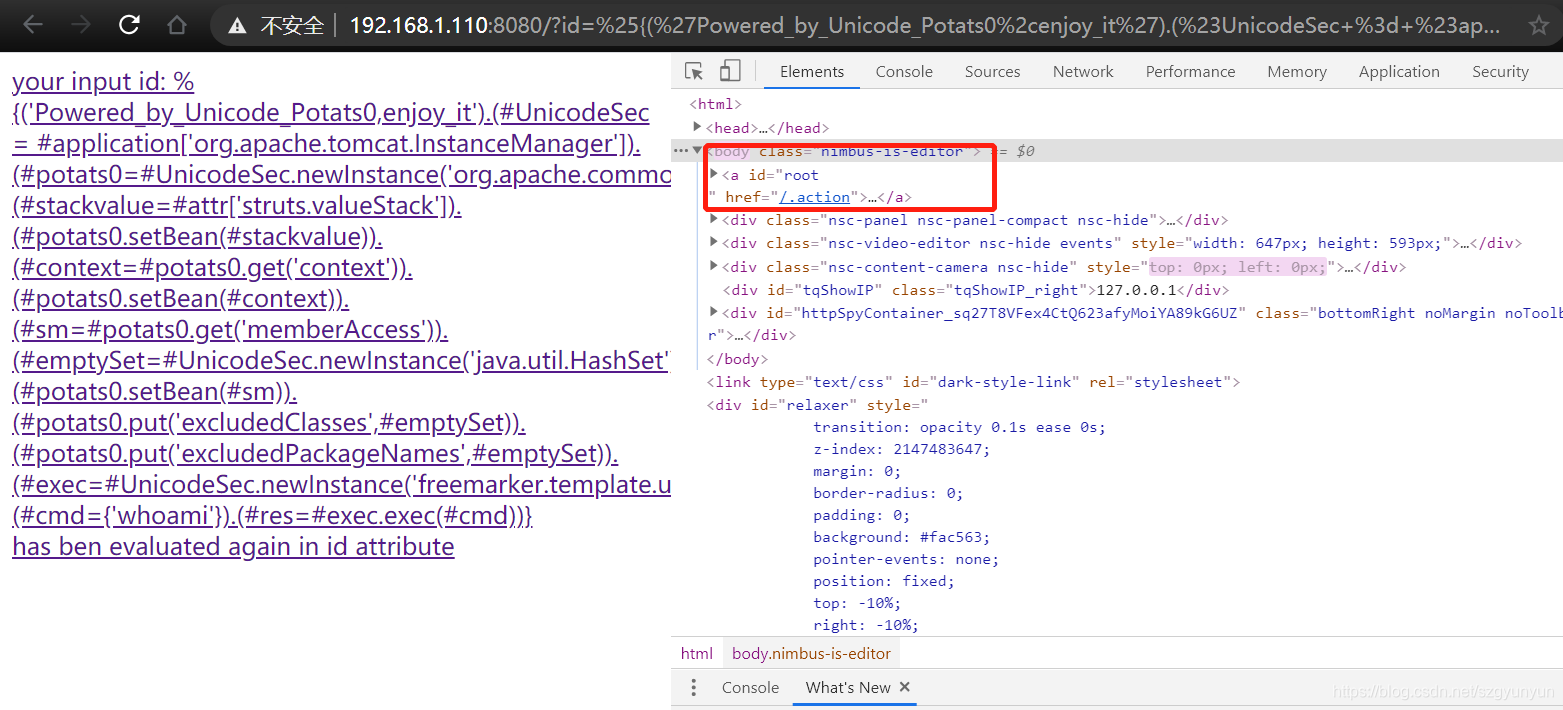This screenshot has height=710, width=1563.
Task: Click the browser address bar URL
Action: click(x=924, y=26)
